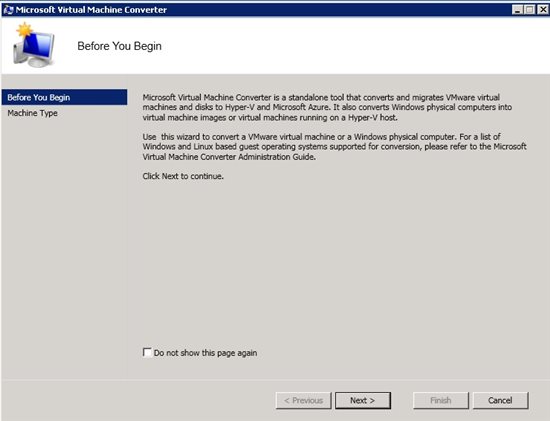Minimize the Virtual Machine Converter window

coord(517,9)
